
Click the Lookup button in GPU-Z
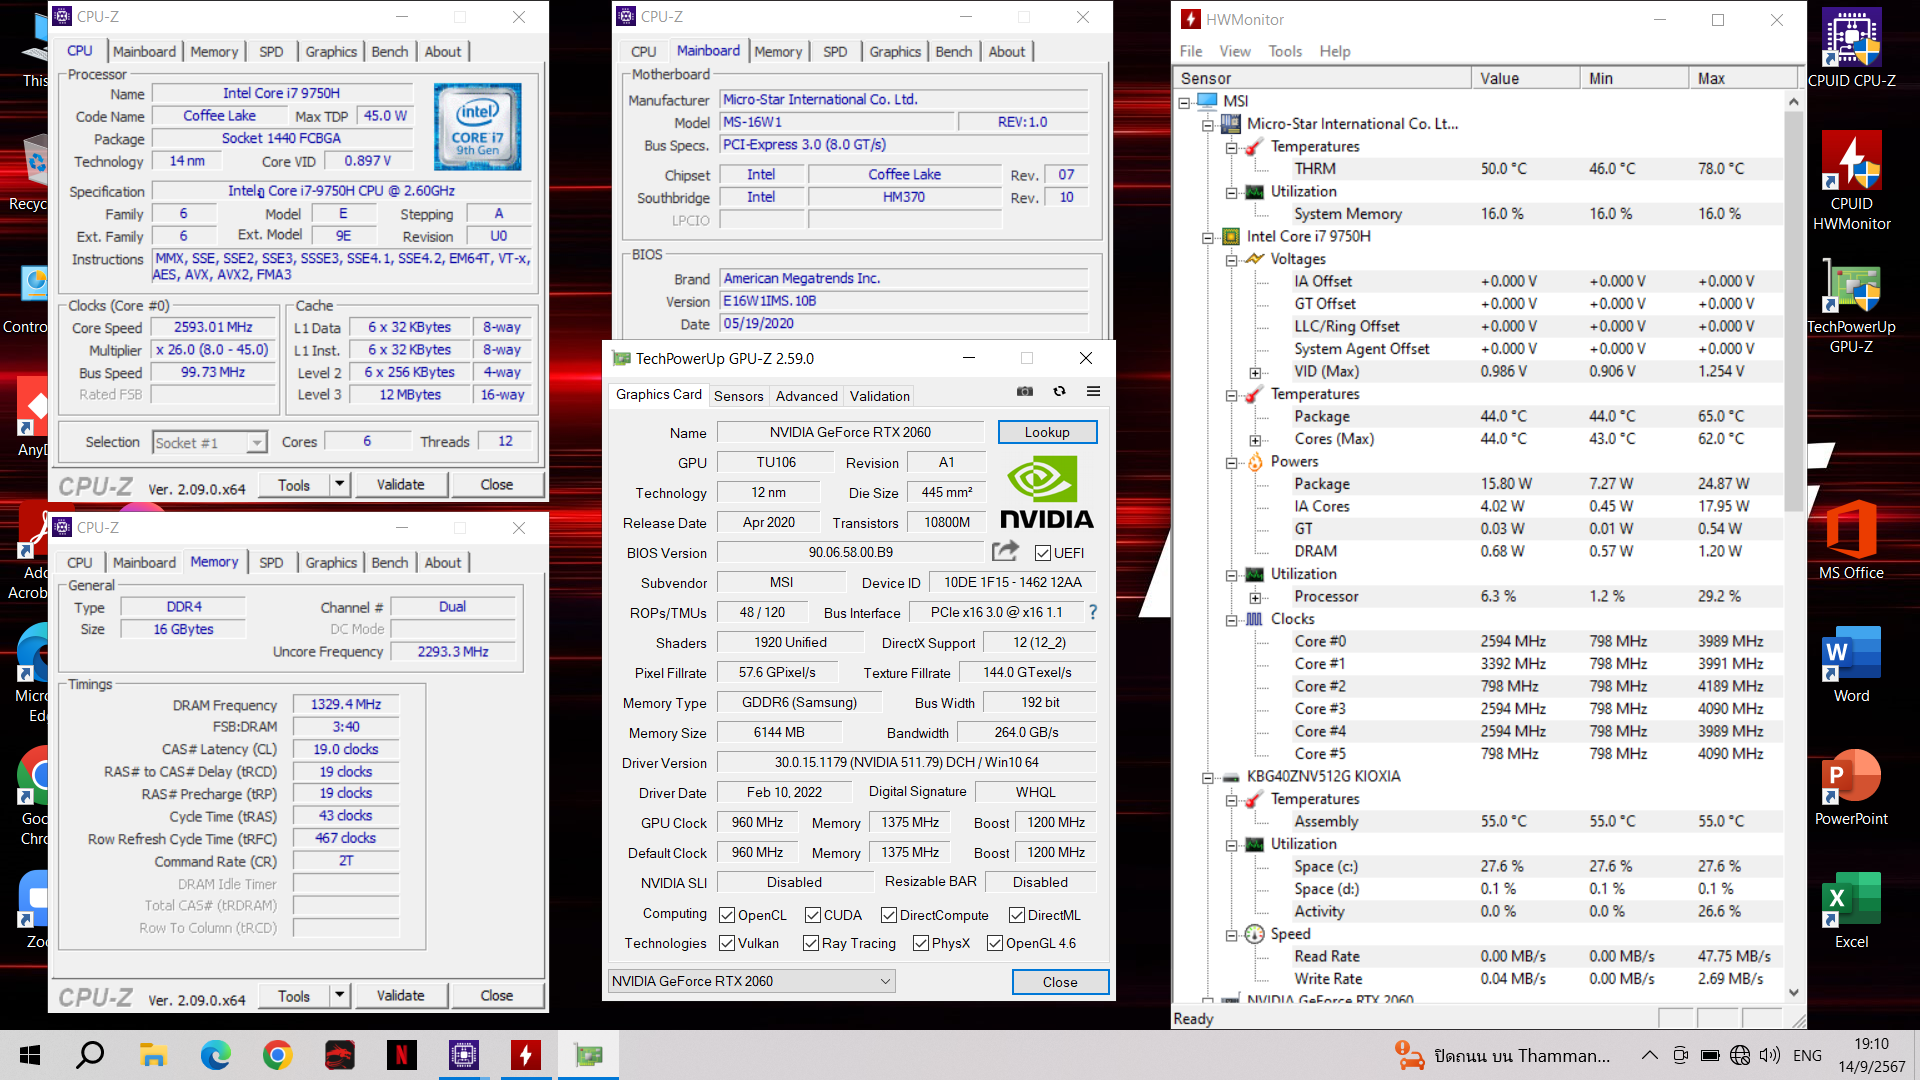1047,432
